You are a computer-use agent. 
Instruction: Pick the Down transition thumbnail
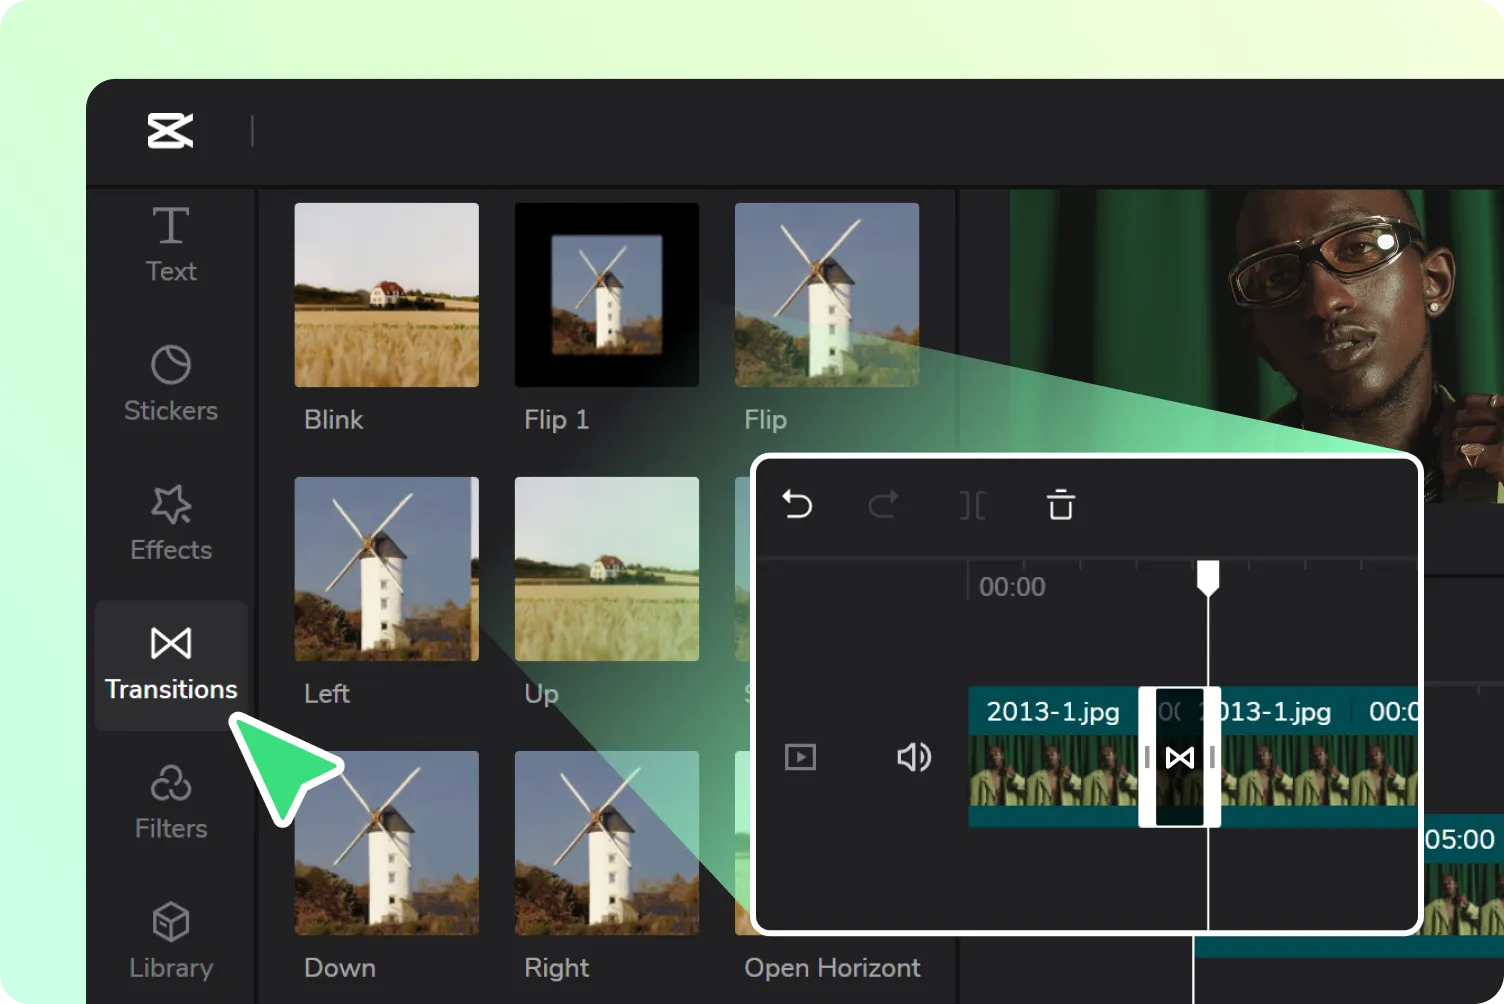[x=386, y=843]
